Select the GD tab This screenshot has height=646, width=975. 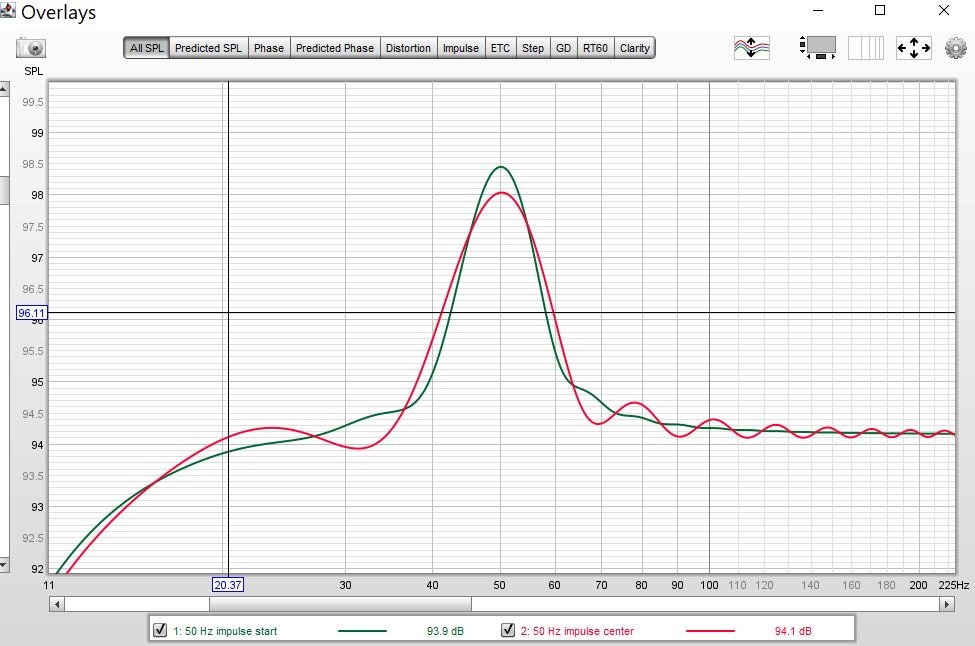[563, 48]
